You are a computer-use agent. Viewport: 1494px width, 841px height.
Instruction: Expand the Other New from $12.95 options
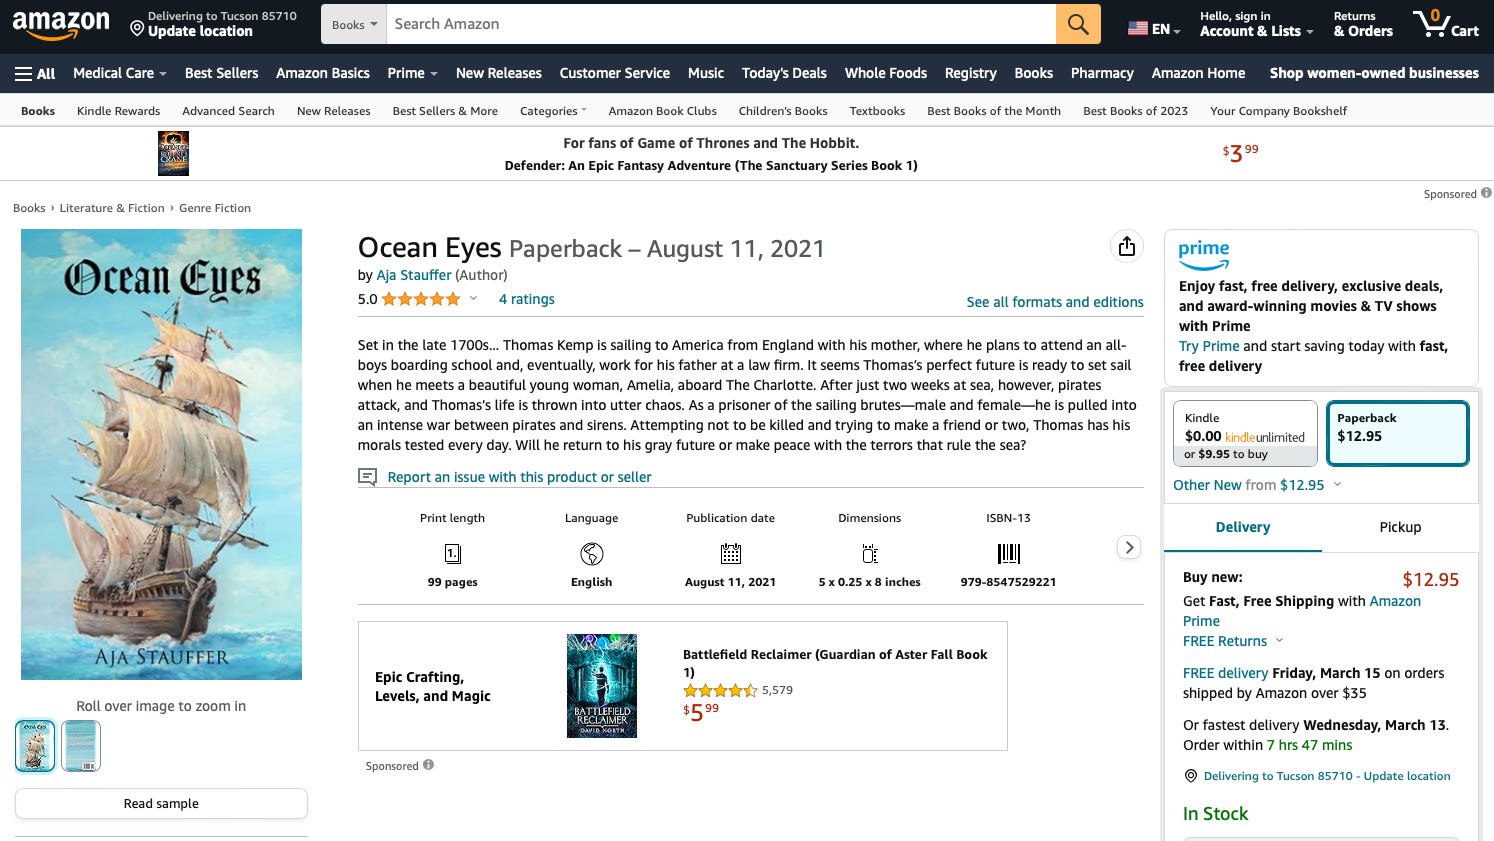[1257, 485]
